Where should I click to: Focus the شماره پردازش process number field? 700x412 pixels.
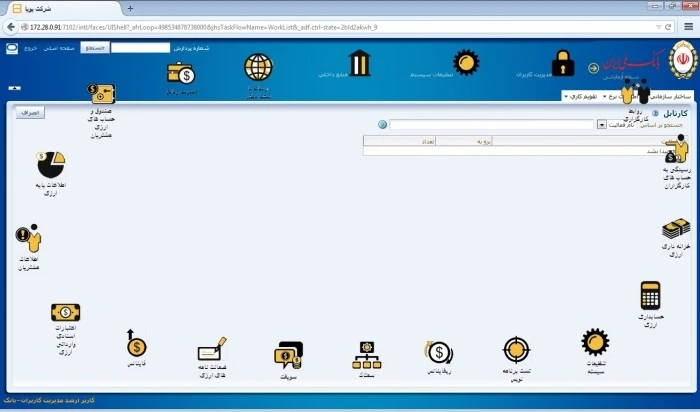140,48
